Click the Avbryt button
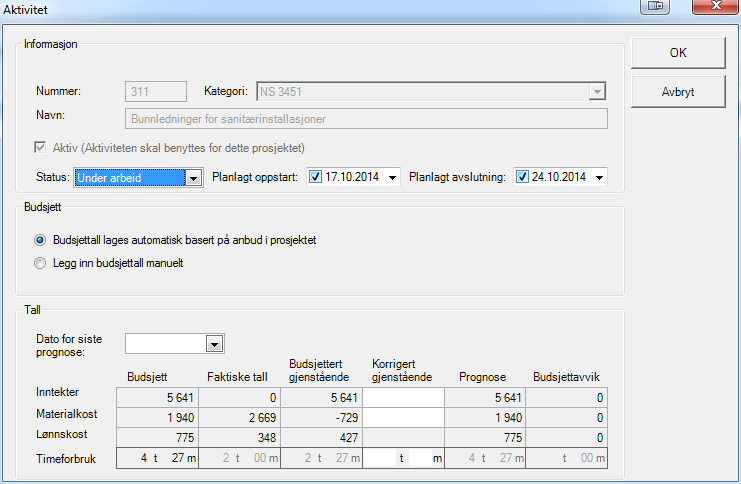This screenshot has width=741, height=484. [x=678, y=92]
